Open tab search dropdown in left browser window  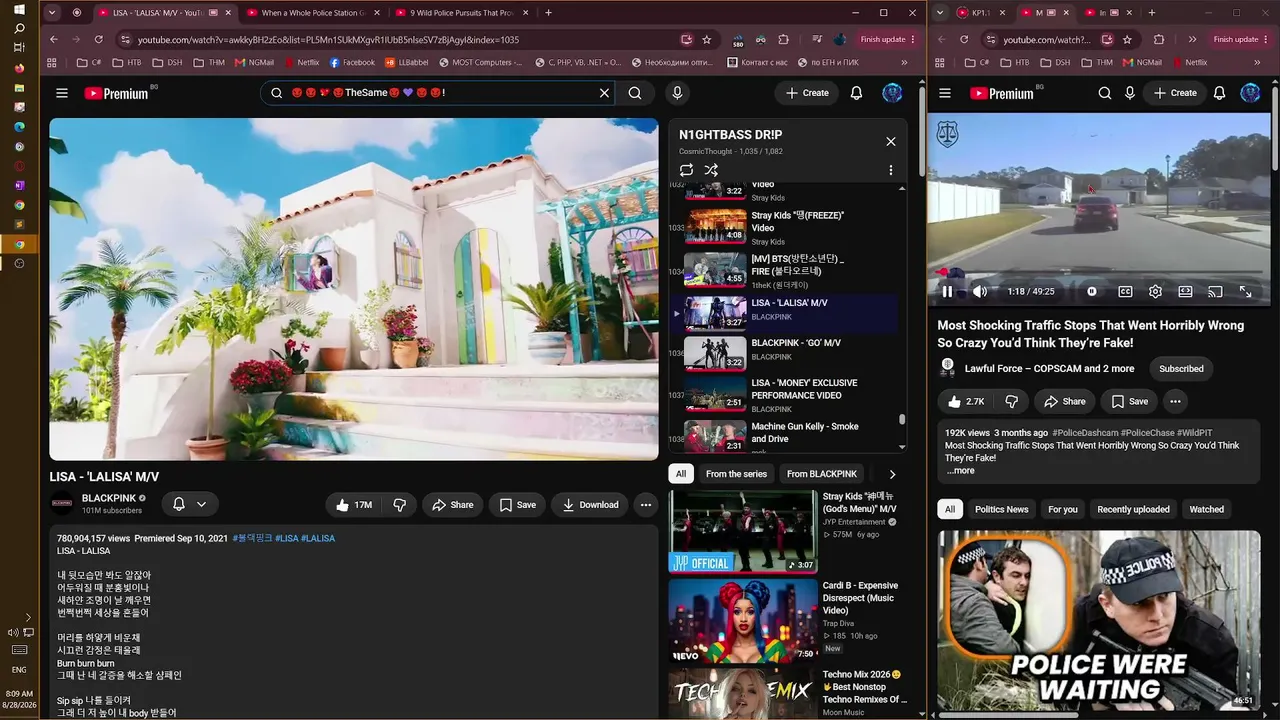[52, 13]
